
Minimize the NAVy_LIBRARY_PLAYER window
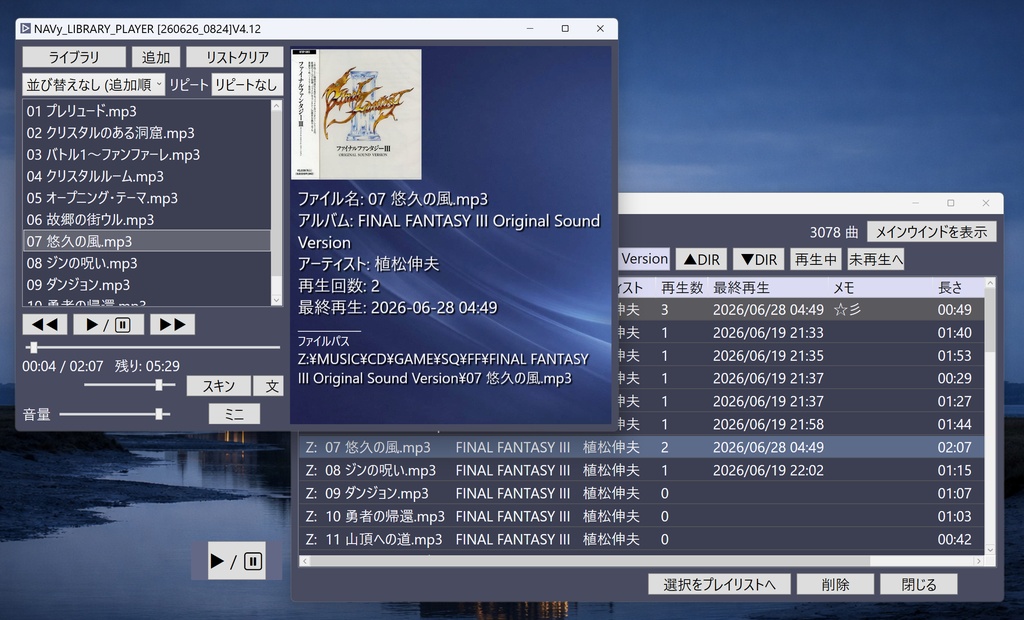click(x=530, y=29)
